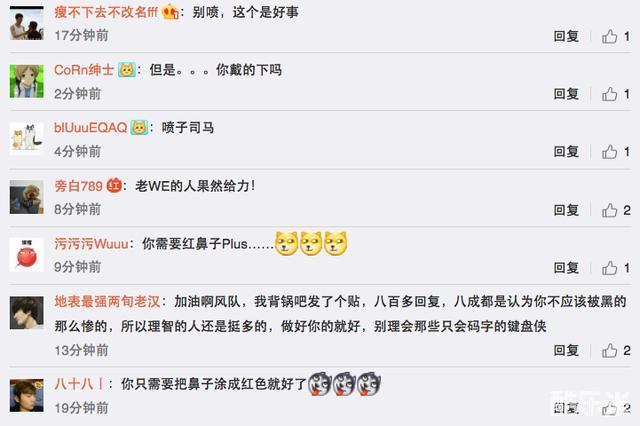640x426 pixels.
Task: Reply to 瘦不下去不改名fff's comment
Action: point(566,36)
